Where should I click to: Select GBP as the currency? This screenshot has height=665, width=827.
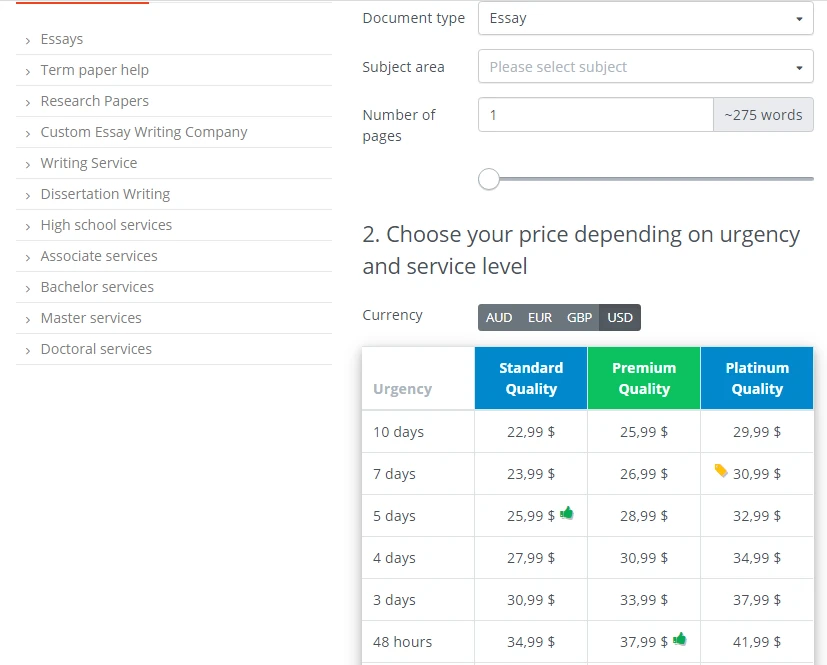point(580,317)
